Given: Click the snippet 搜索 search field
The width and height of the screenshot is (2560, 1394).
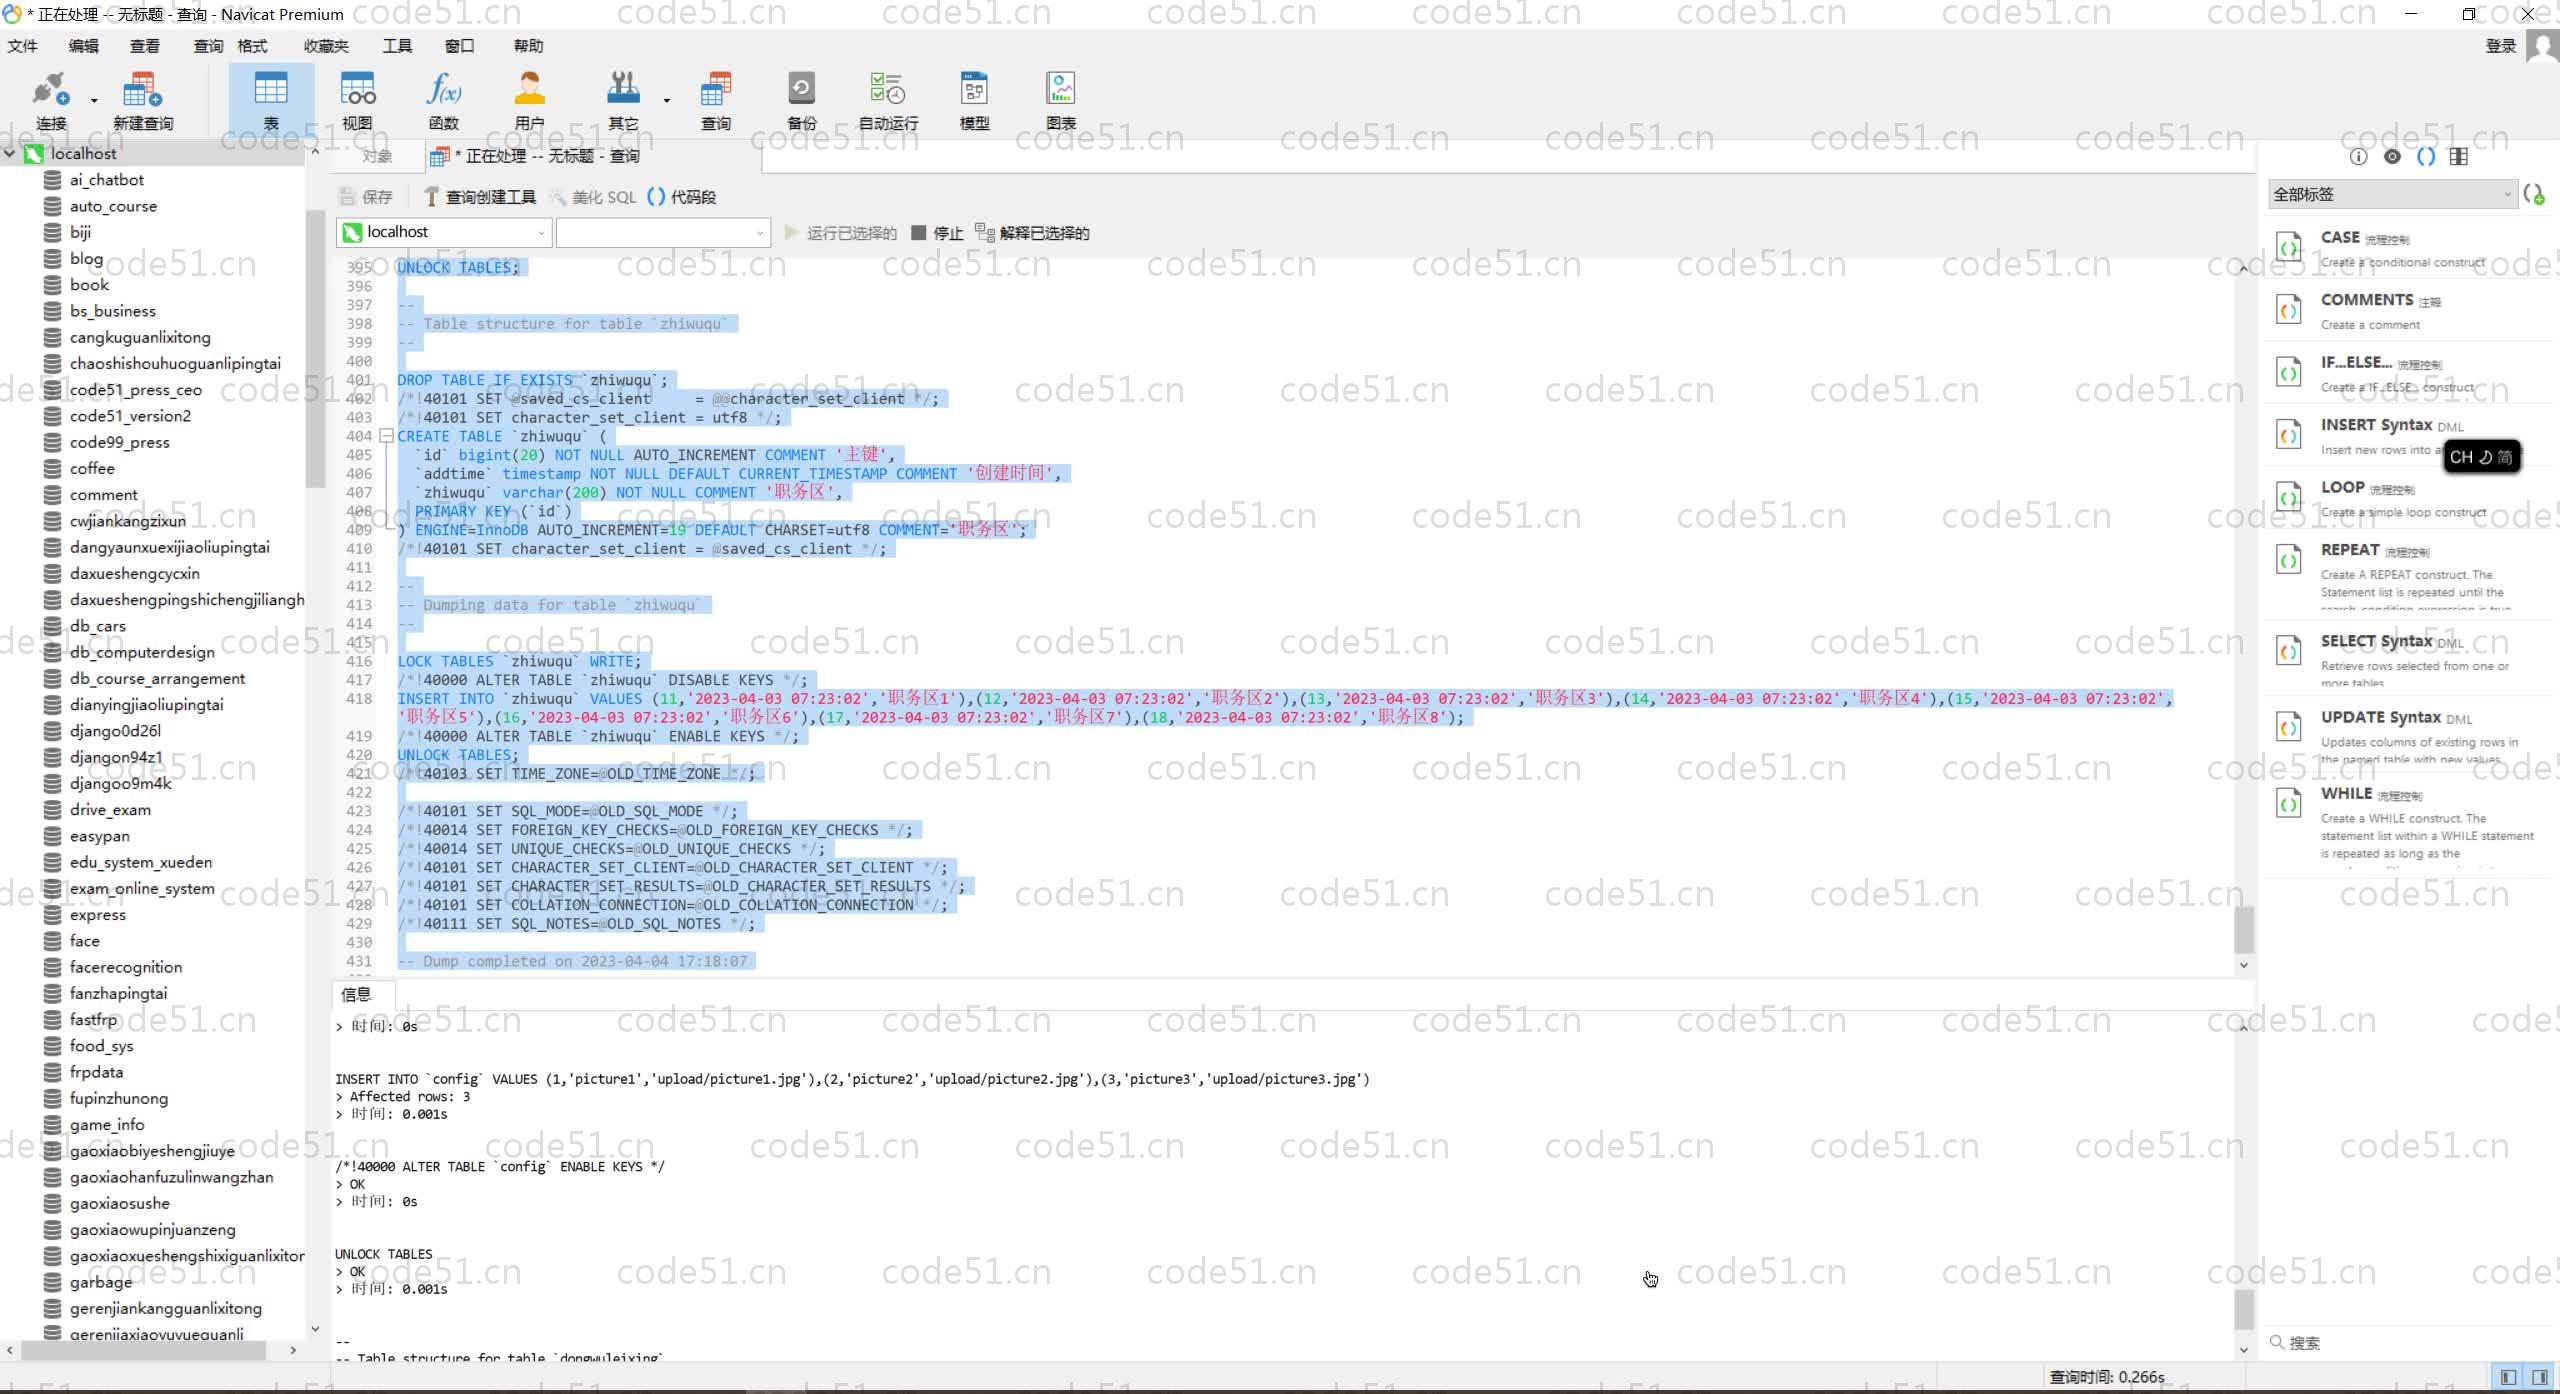Looking at the screenshot, I should pyautogui.click(x=2400, y=1342).
